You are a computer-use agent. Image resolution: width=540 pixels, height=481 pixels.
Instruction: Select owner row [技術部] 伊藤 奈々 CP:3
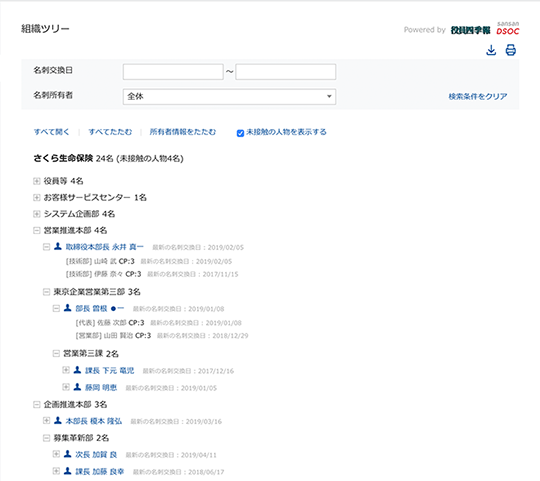(x=152, y=274)
